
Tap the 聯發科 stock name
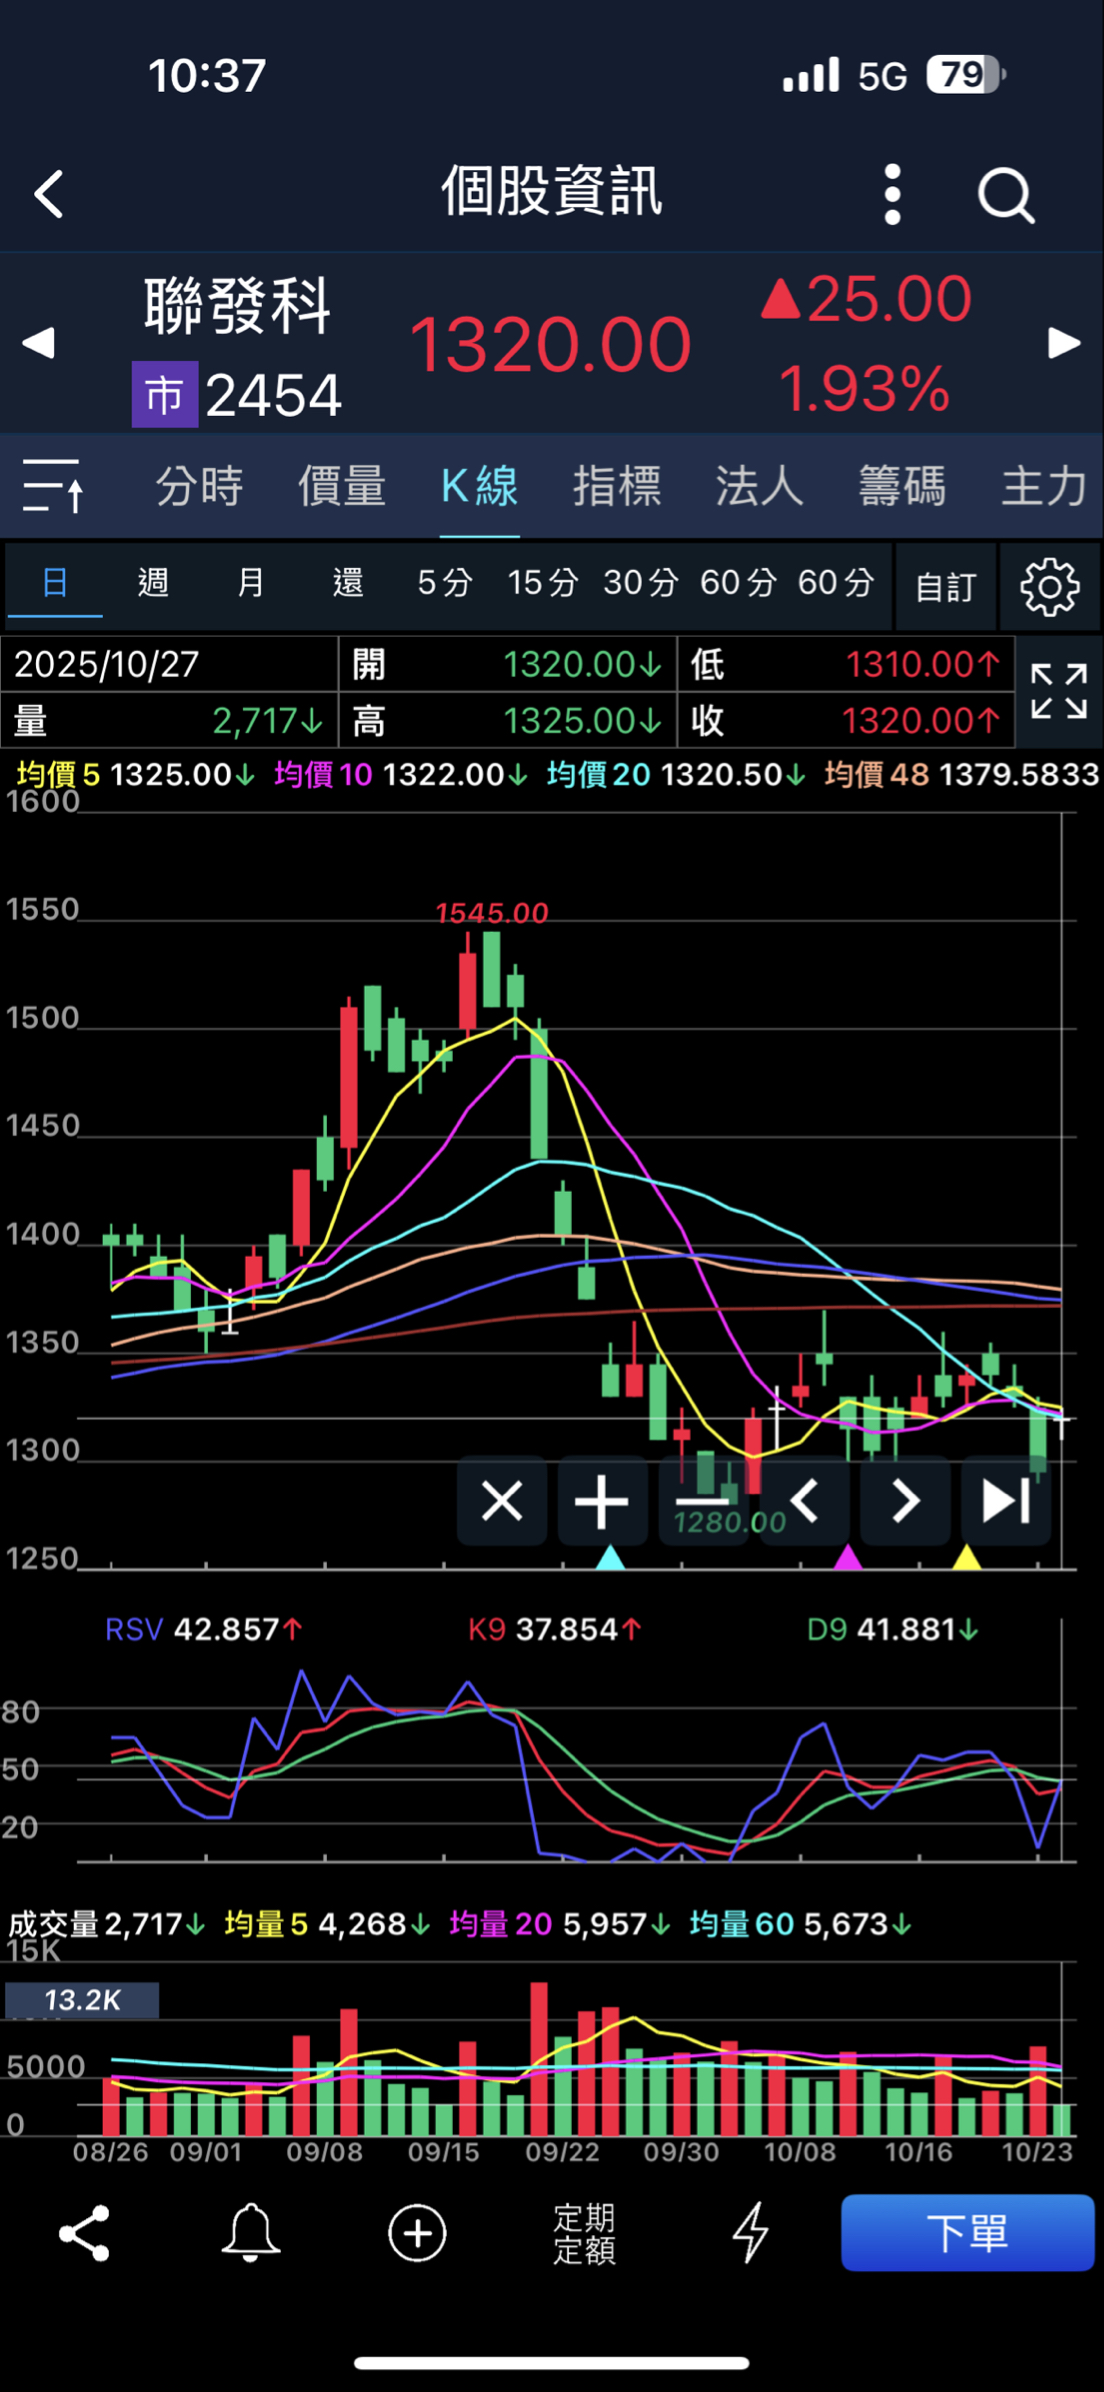click(238, 306)
